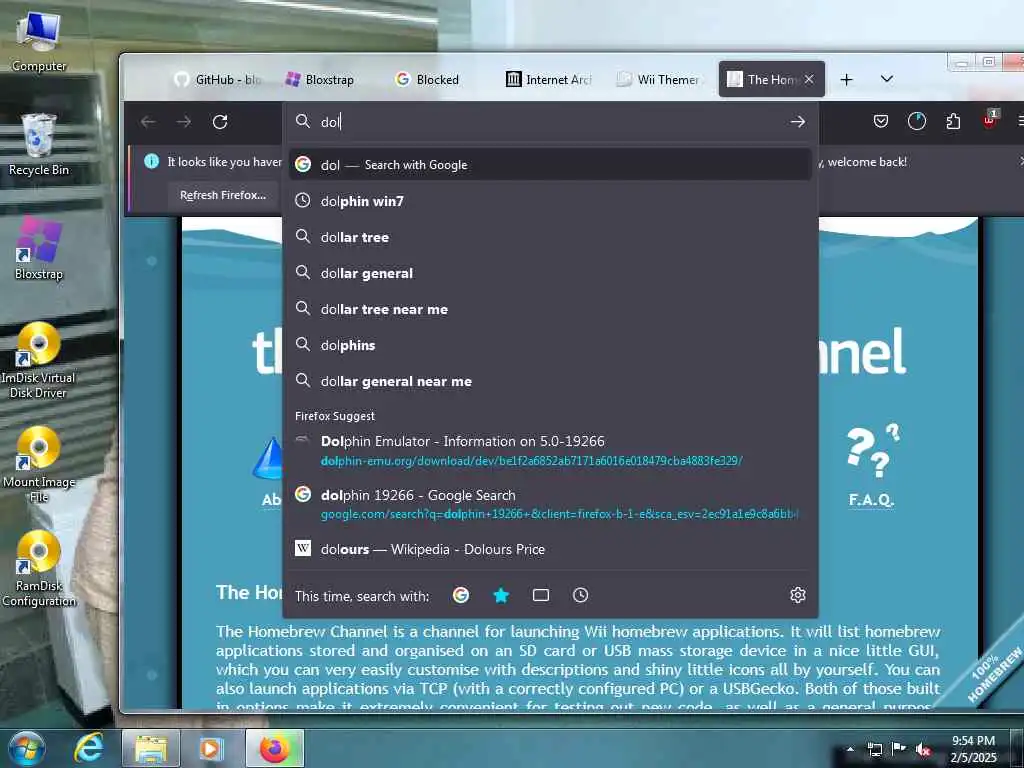Select 'dollar tree near me' suggestion
The image size is (1024, 768).
pos(550,309)
